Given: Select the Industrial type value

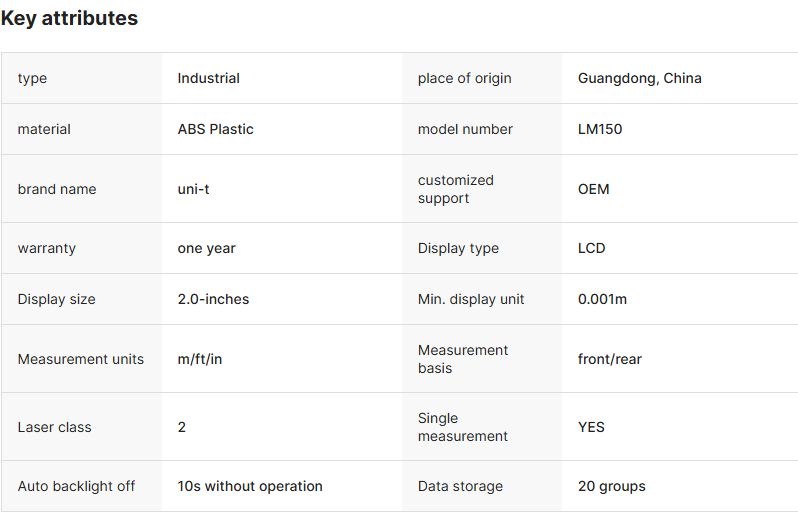Looking at the screenshot, I should (x=208, y=78).
